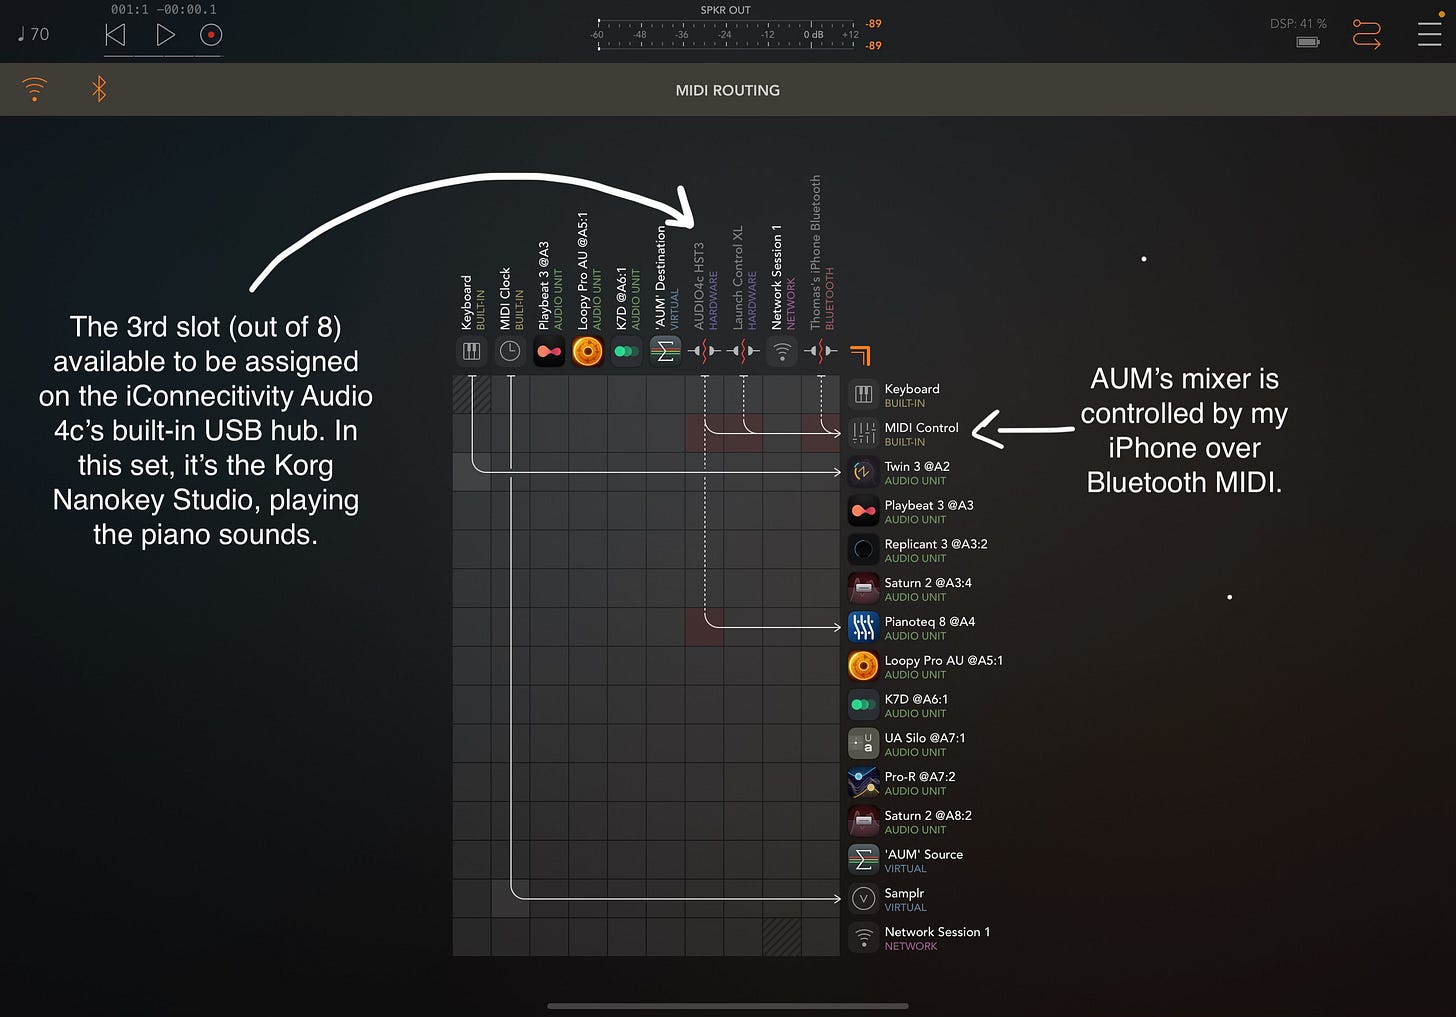
Task: Select the 'AUM' Source destination icon
Action: pyautogui.click(x=863, y=860)
